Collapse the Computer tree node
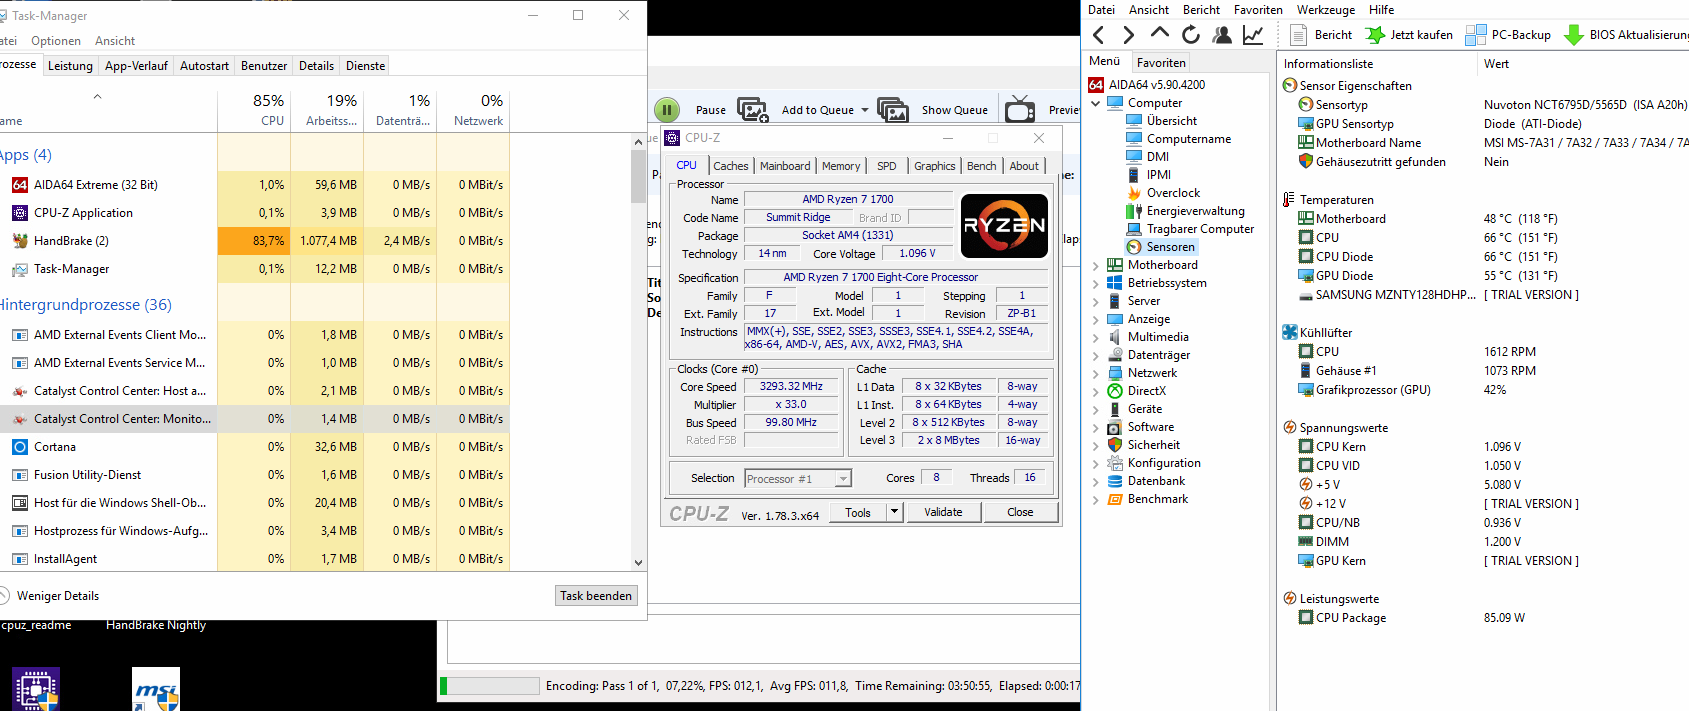Viewport: 1689px width, 711px height. tap(1096, 103)
